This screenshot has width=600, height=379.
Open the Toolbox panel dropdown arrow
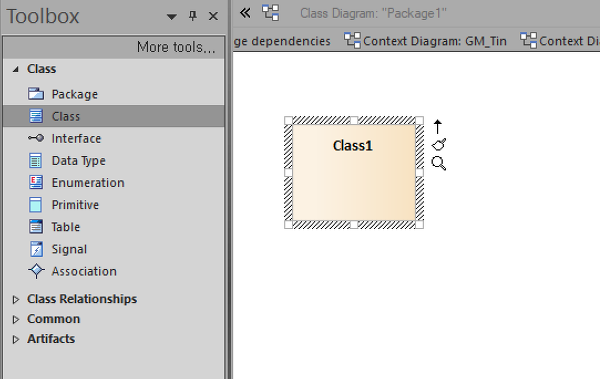(171, 16)
